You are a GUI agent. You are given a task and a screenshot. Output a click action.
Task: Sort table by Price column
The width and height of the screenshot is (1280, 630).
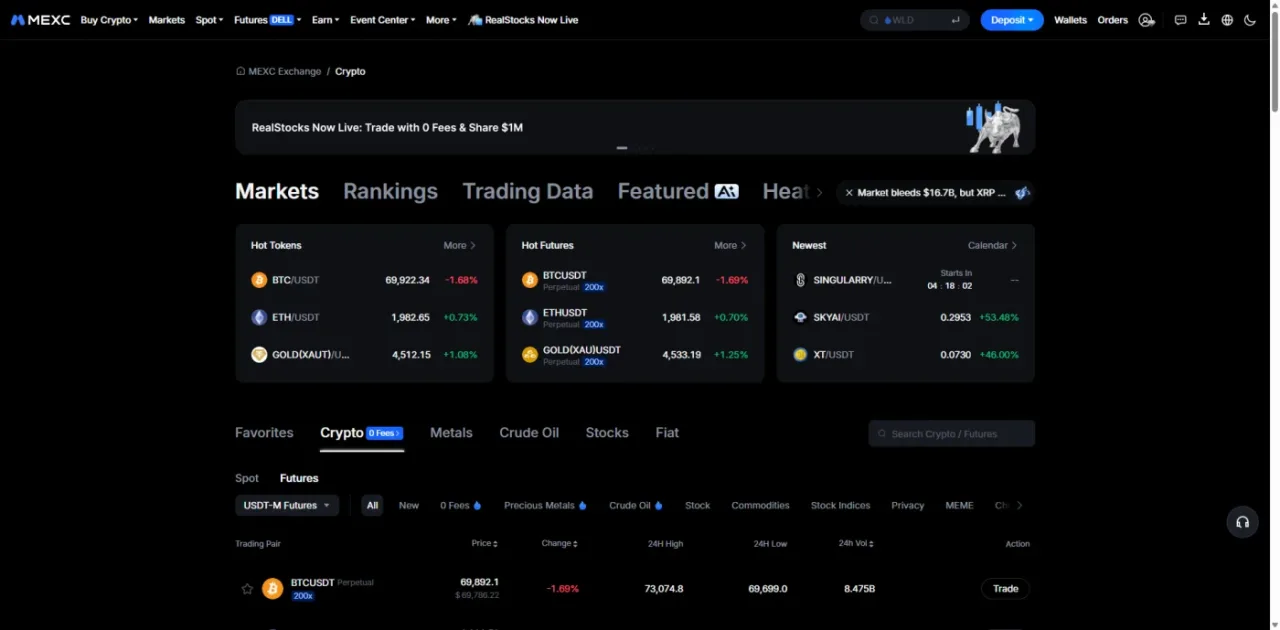pyautogui.click(x=485, y=543)
